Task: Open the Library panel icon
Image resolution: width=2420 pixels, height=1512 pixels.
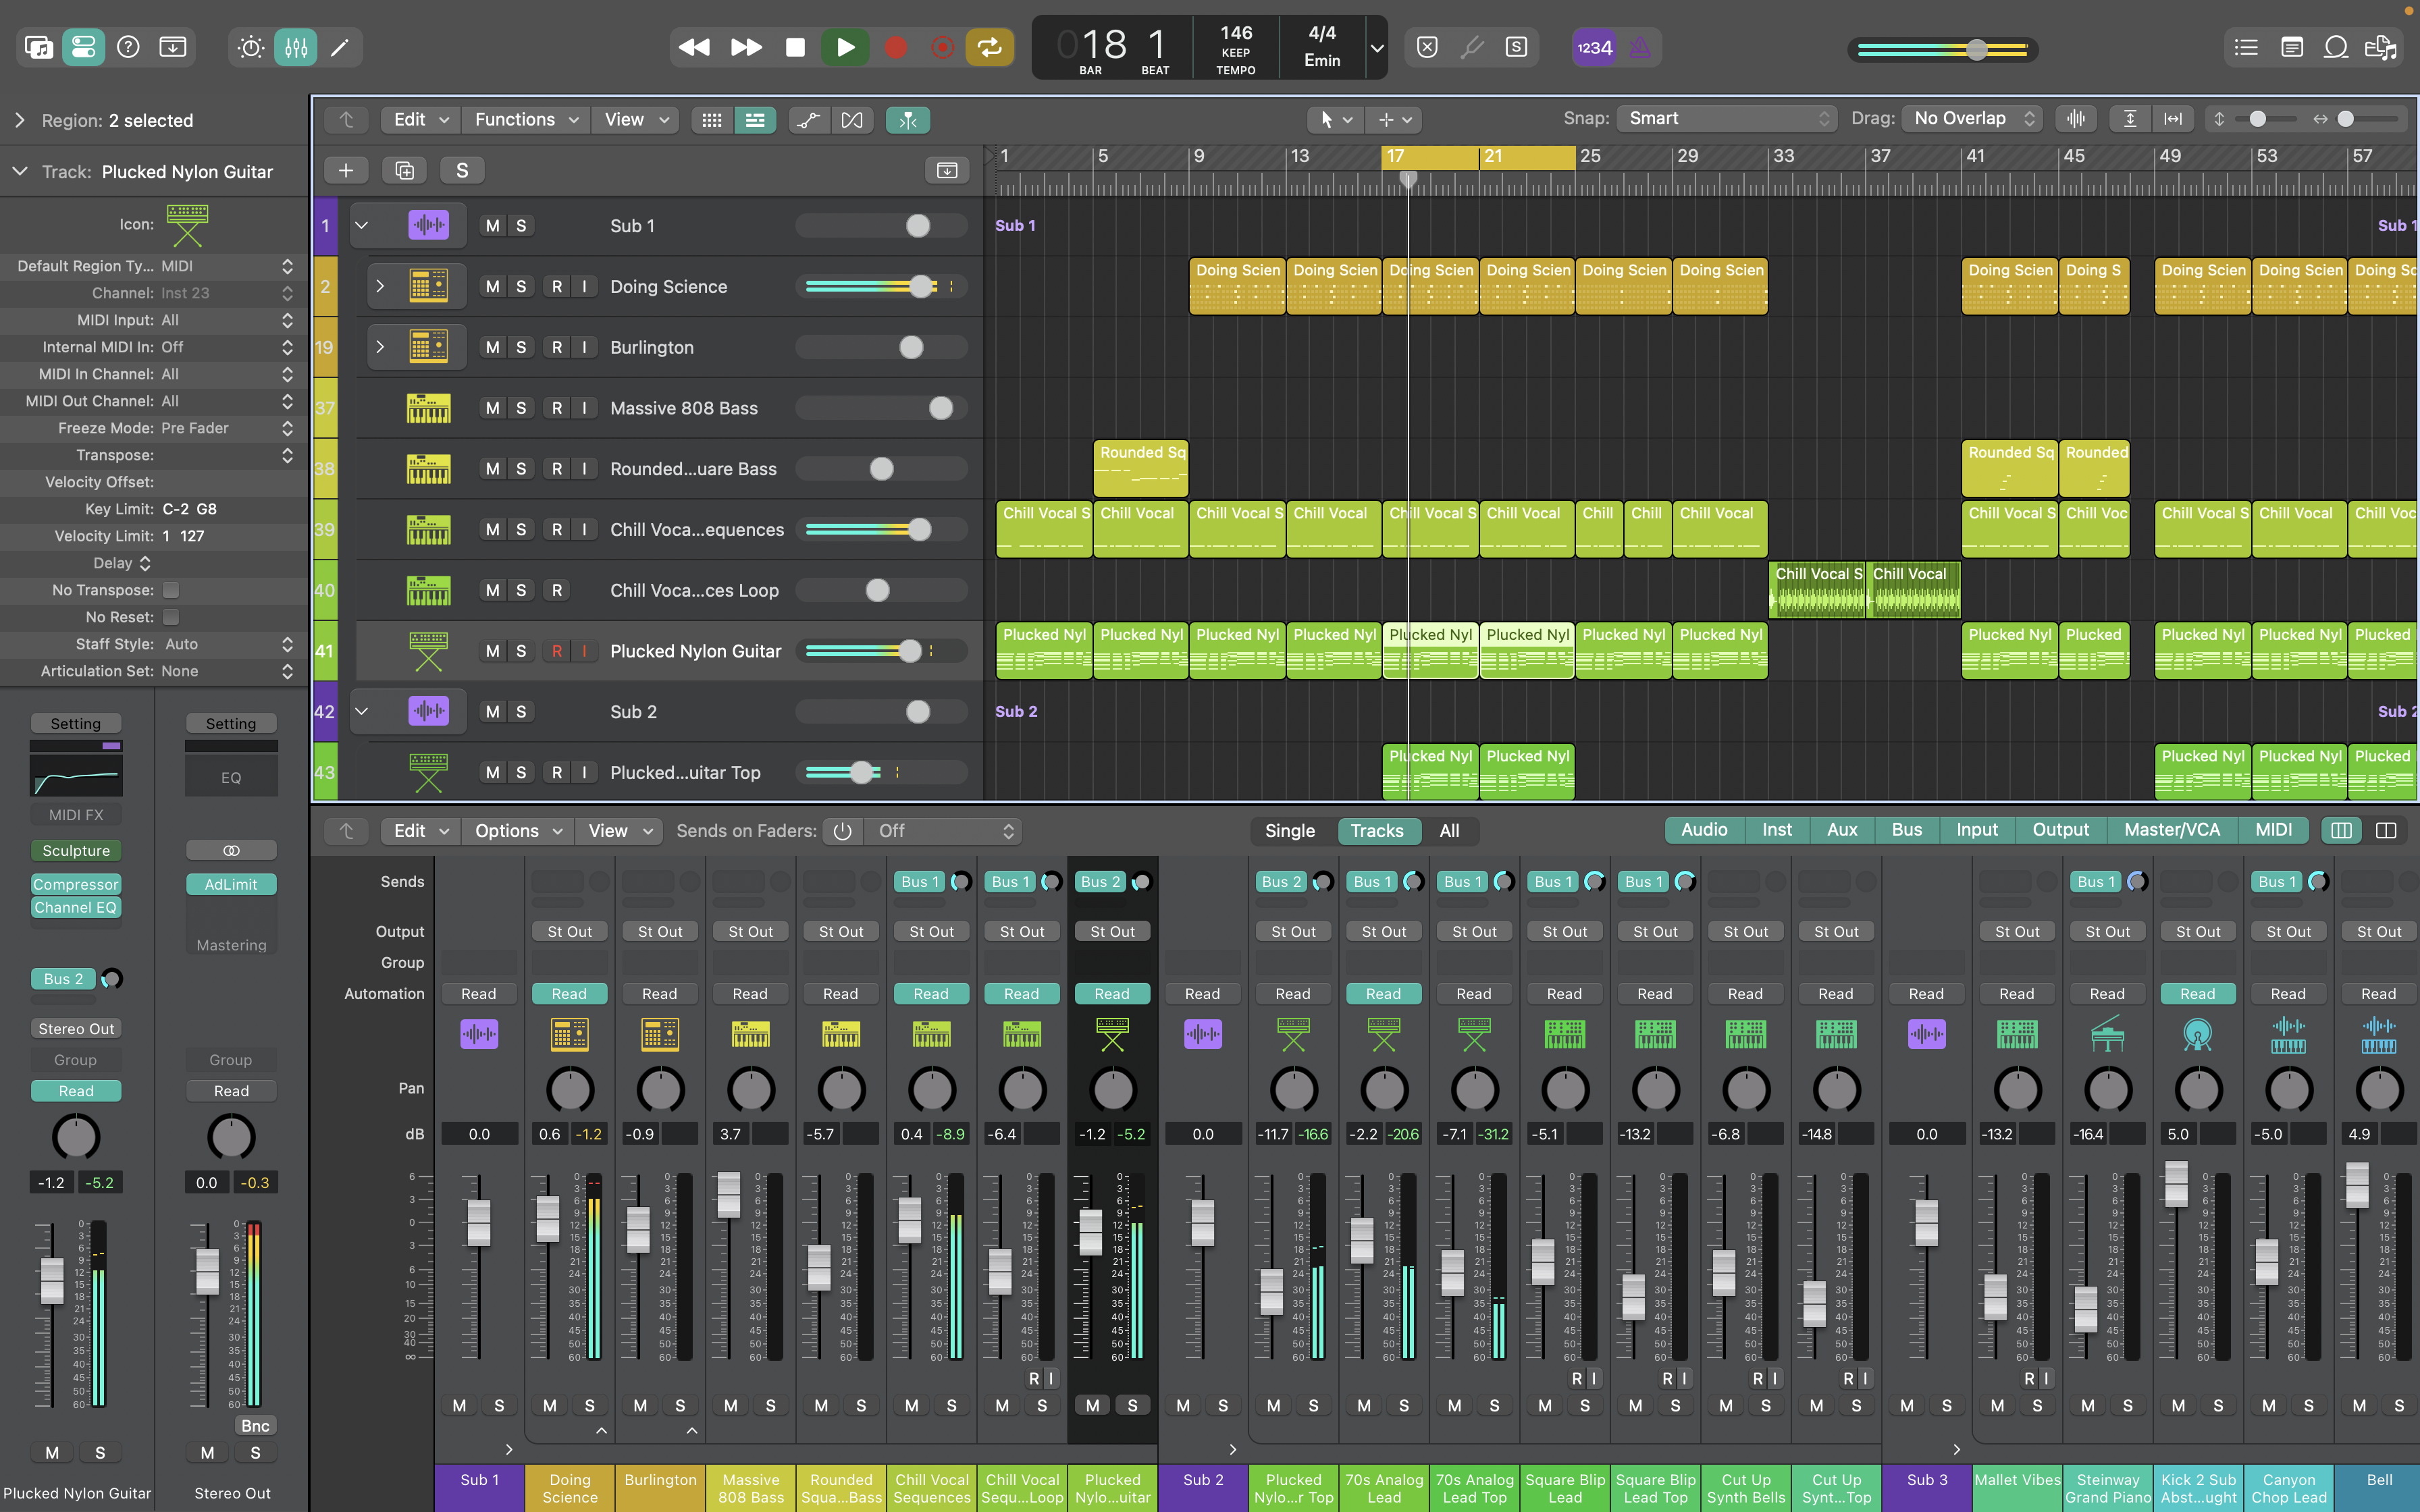Action: 39,47
